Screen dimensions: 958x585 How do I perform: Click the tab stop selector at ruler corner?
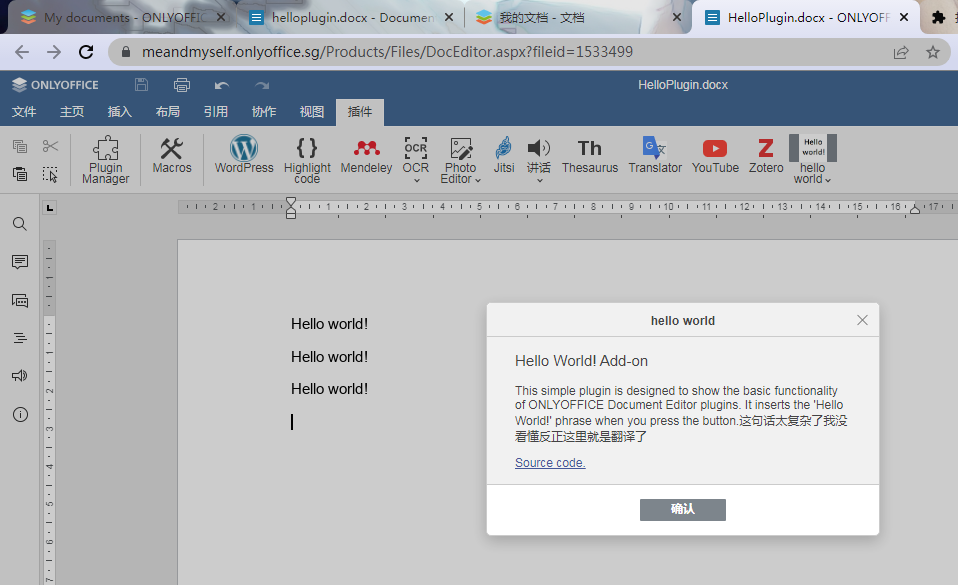49,208
